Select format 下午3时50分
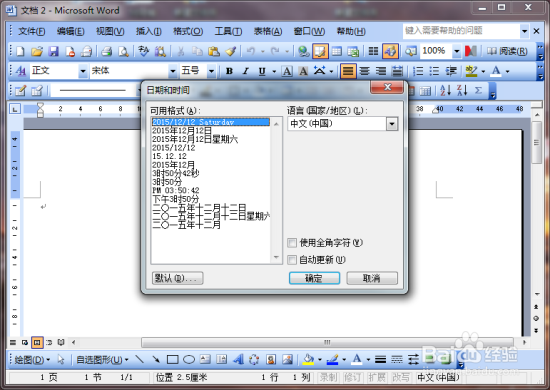This screenshot has height=390, width=550. coord(175,199)
